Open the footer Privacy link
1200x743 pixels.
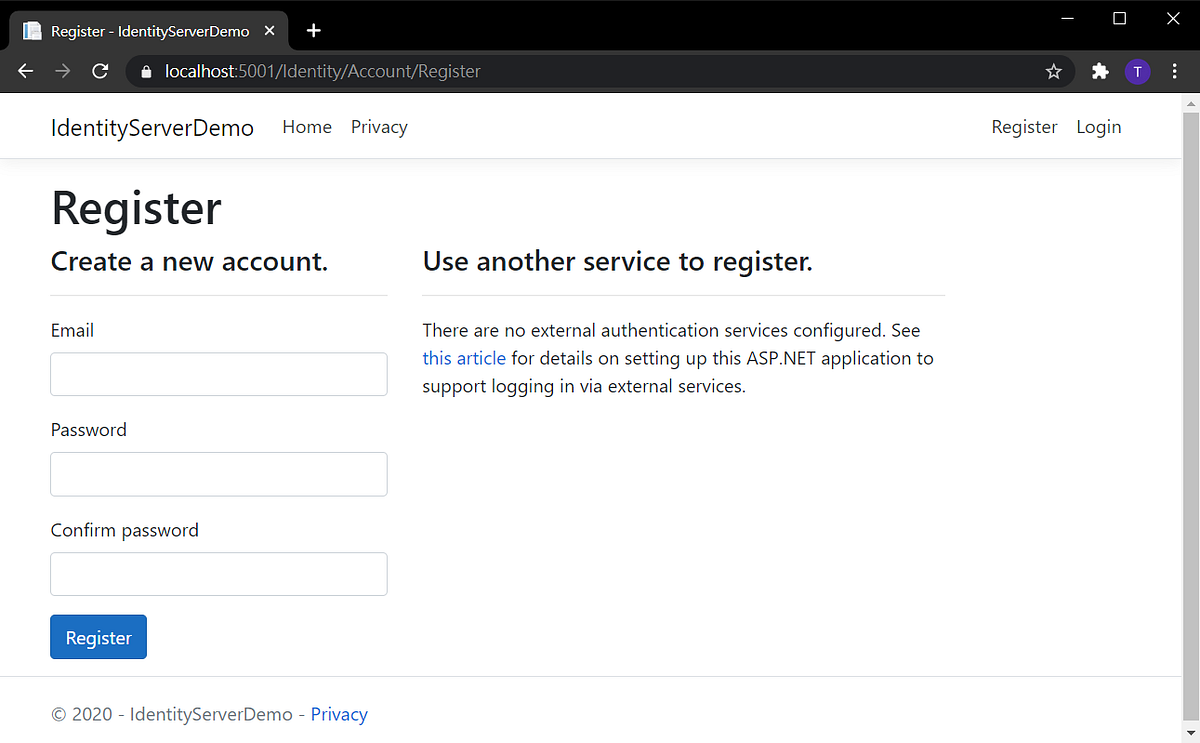click(339, 714)
